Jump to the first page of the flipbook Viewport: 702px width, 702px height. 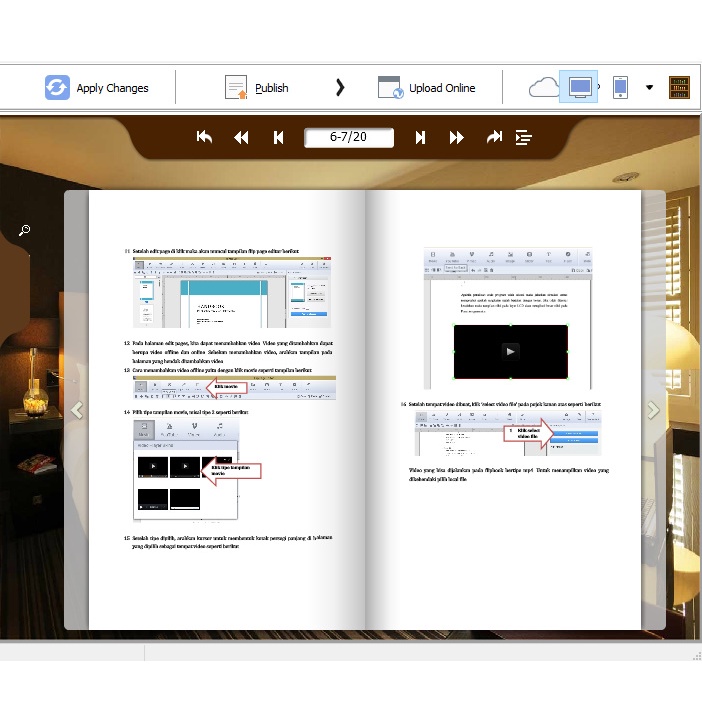tap(205, 138)
